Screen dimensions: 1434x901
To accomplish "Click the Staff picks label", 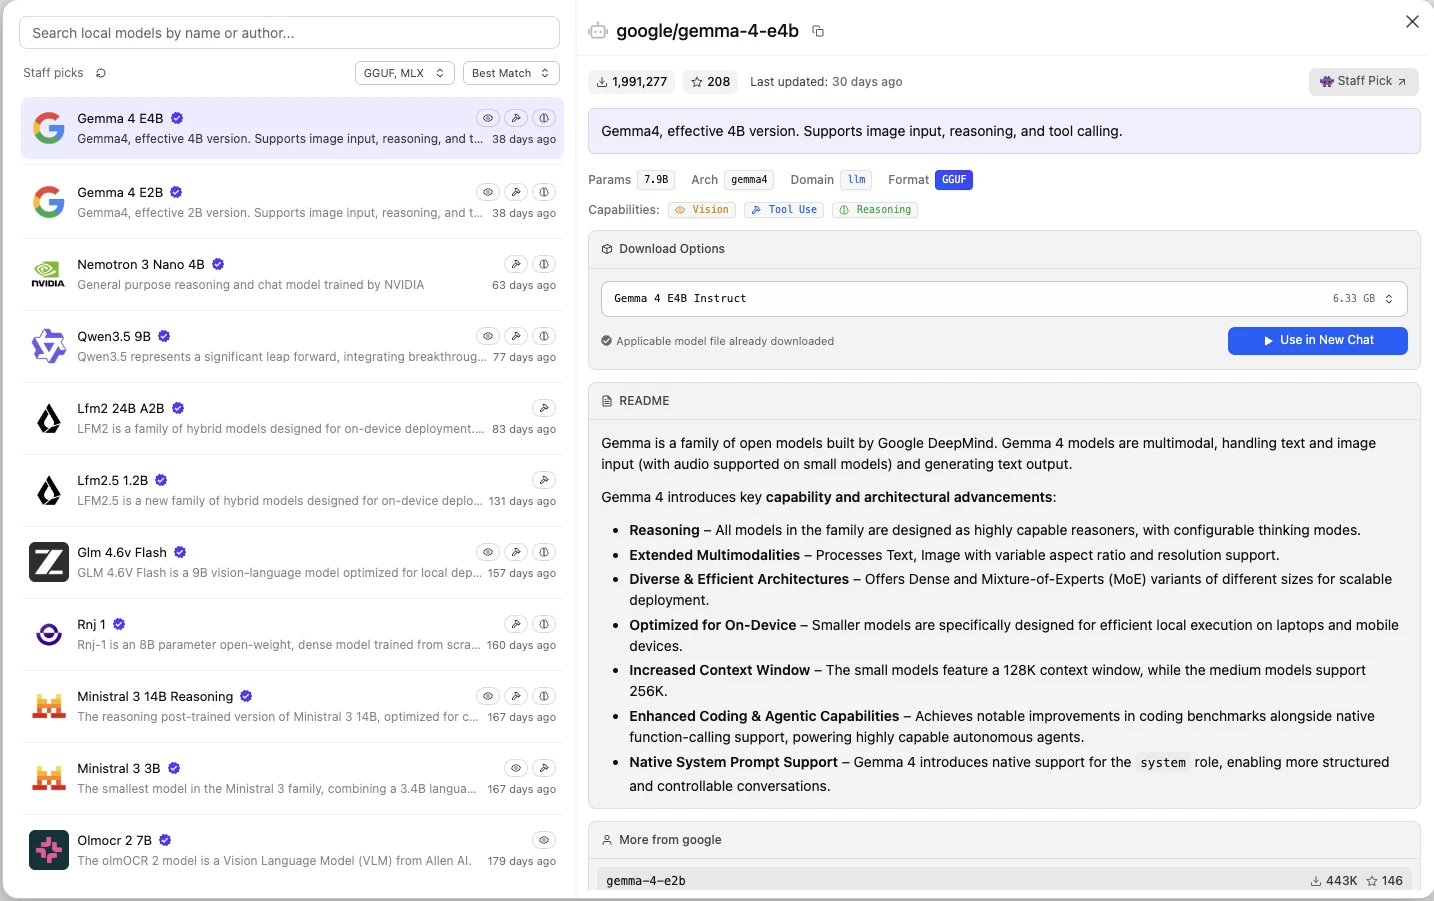I will tap(53, 73).
